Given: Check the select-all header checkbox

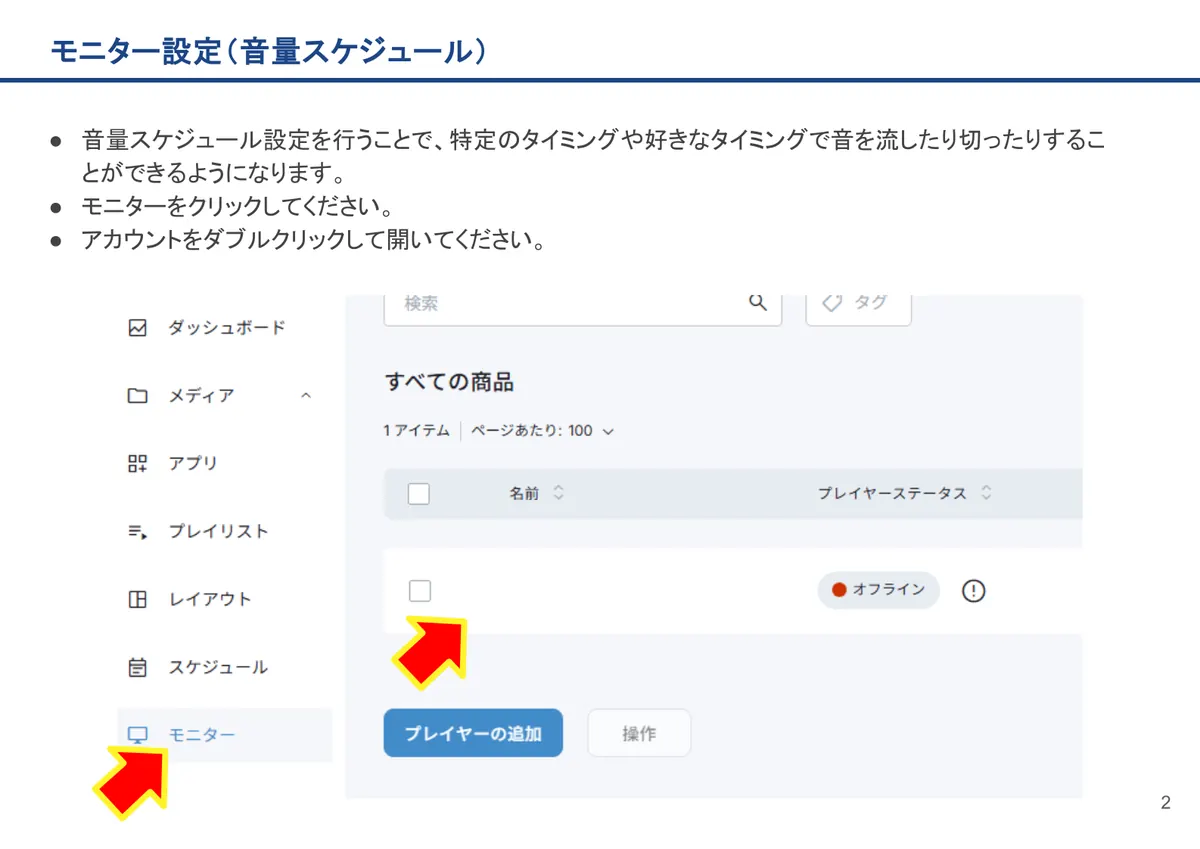Looking at the screenshot, I should 419,493.
